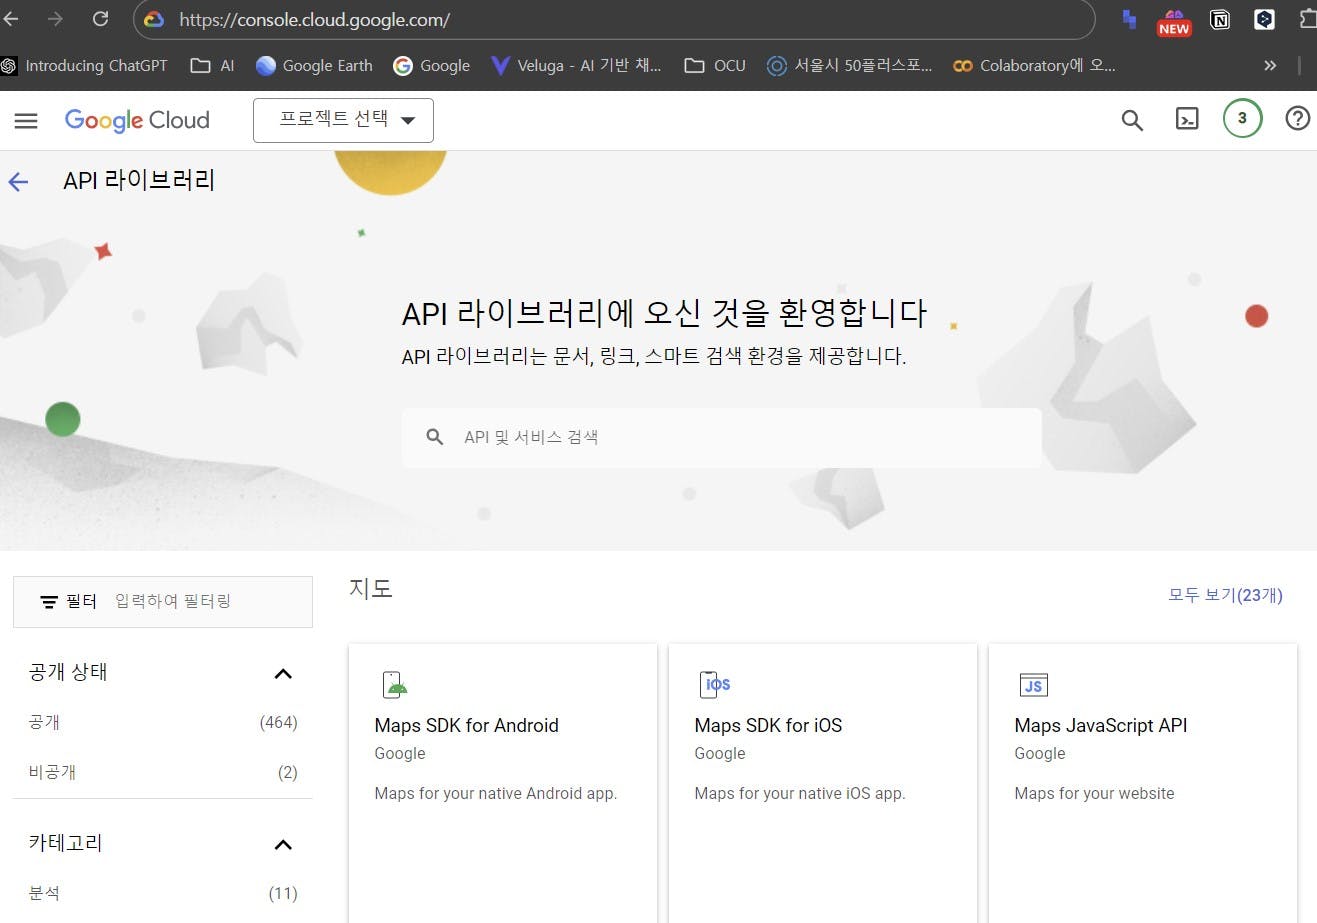
Task: Click the API 라이브러리 page title
Action: [x=139, y=180]
